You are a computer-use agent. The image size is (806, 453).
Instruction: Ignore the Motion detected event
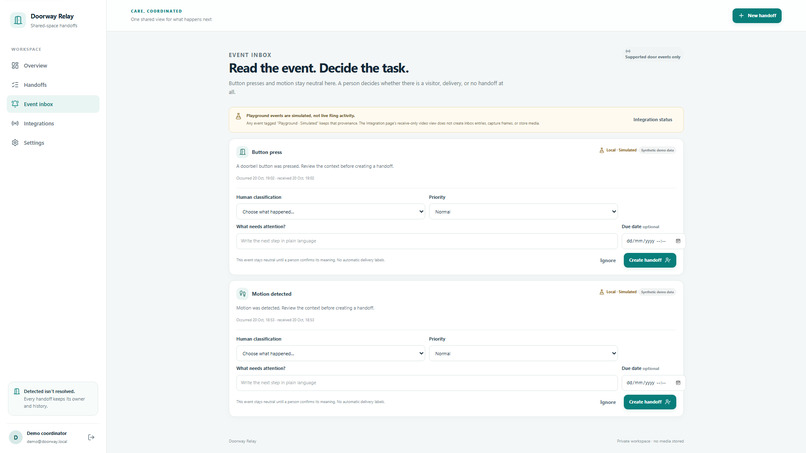pos(608,403)
